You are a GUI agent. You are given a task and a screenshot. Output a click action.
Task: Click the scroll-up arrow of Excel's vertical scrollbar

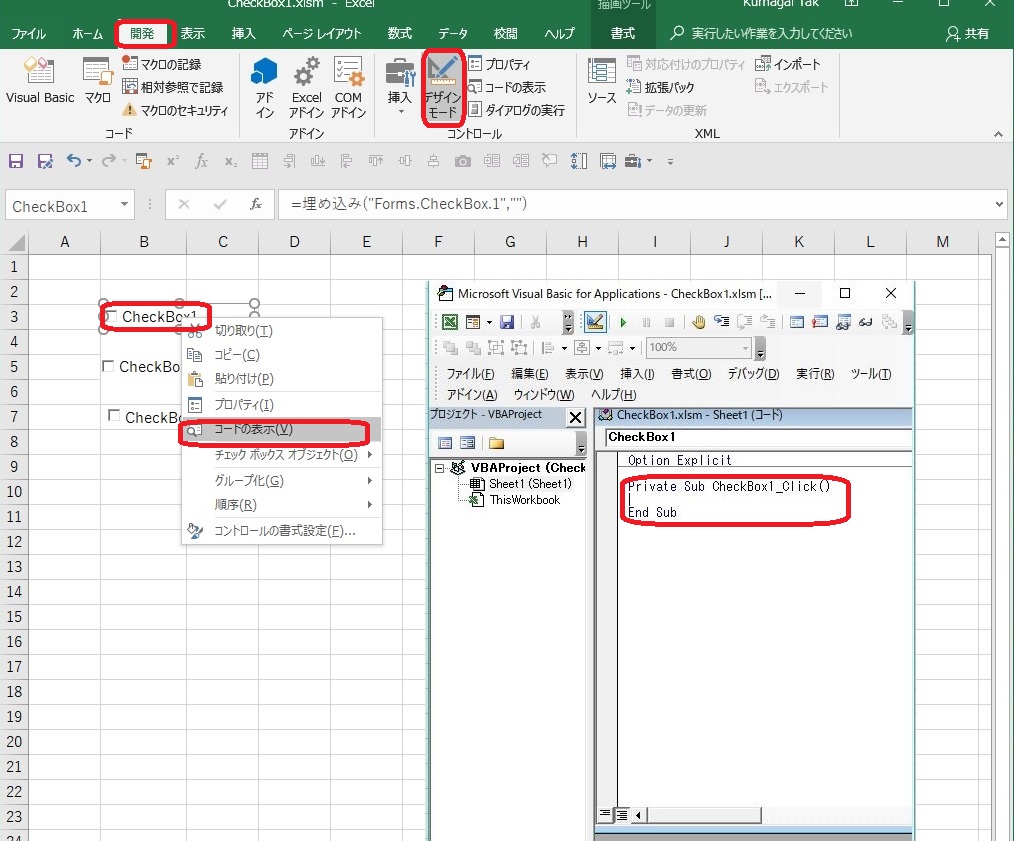1002,240
